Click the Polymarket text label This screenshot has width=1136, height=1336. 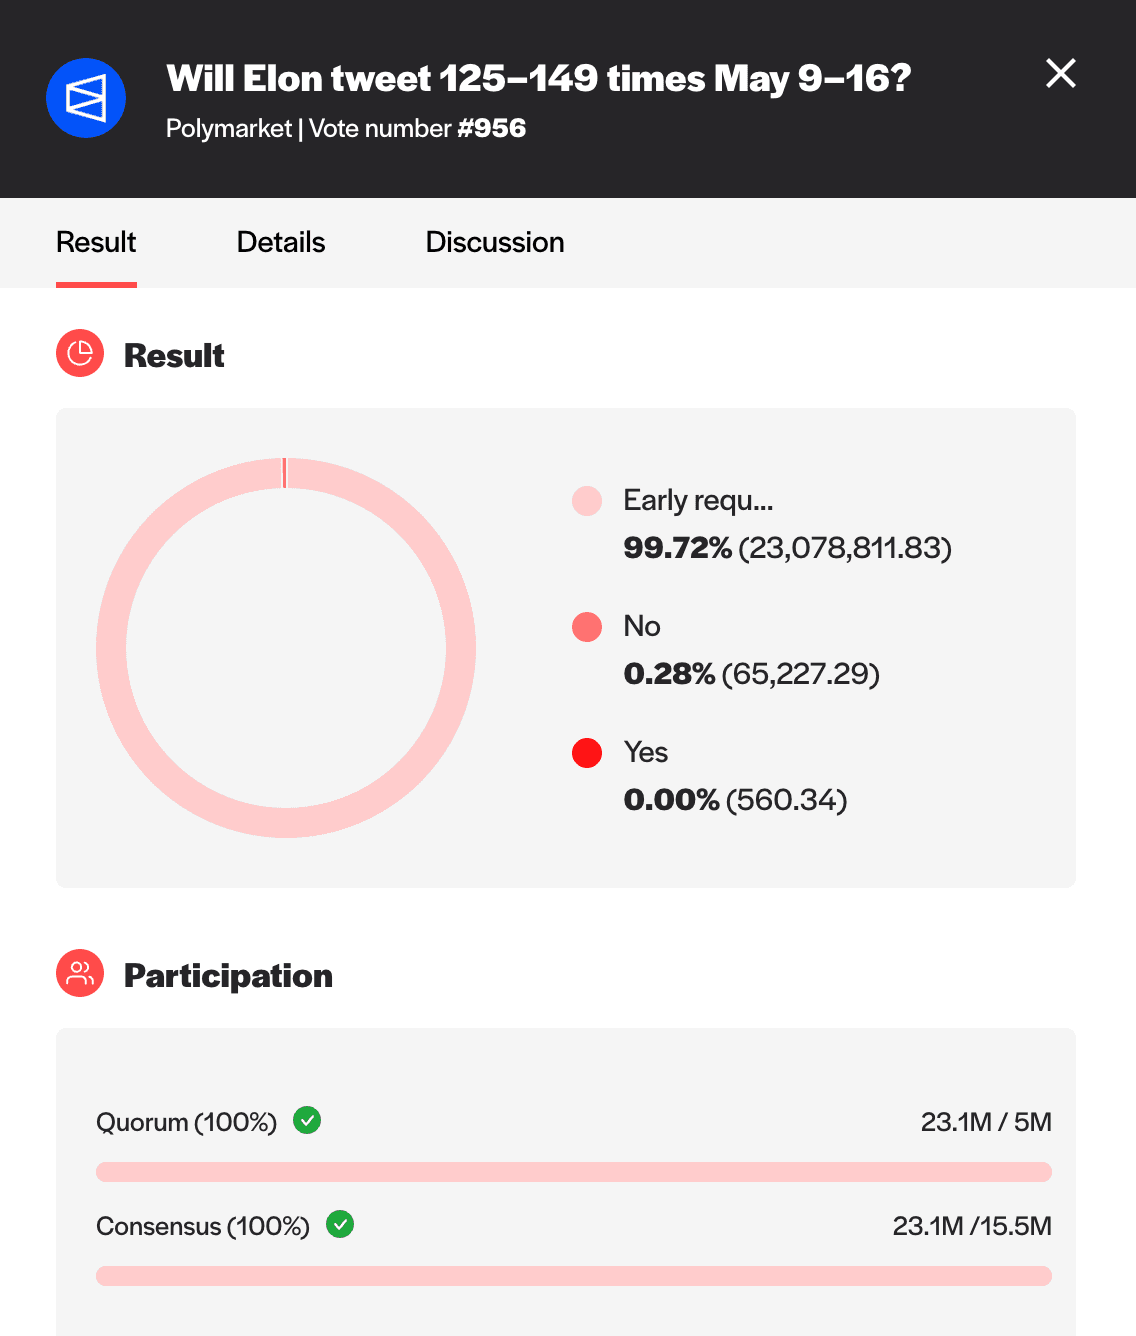pos(230,129)
